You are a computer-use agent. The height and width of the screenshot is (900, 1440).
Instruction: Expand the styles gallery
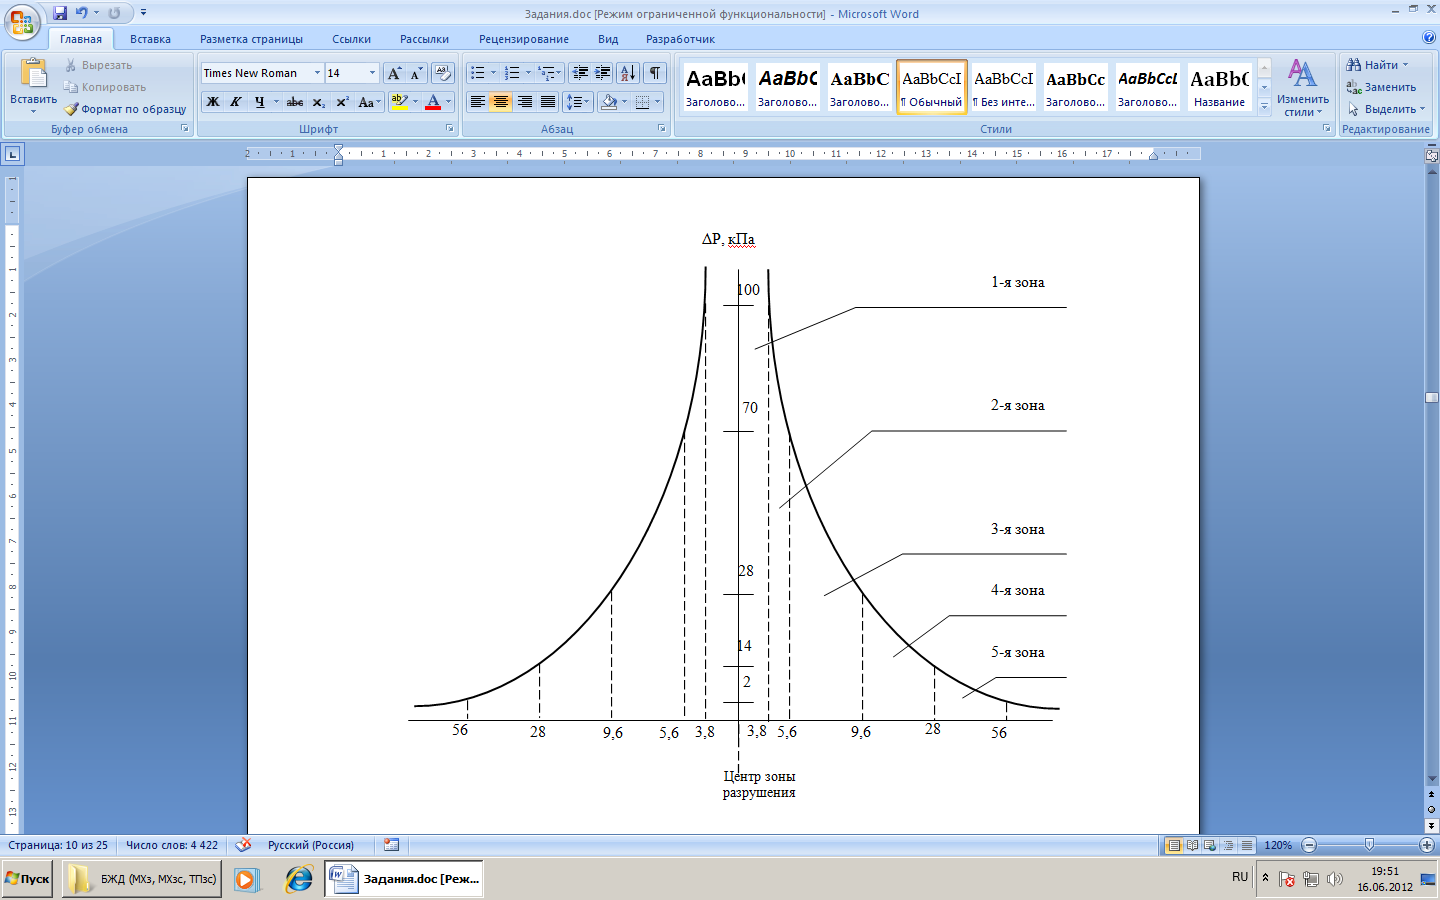pos(1264,105)
